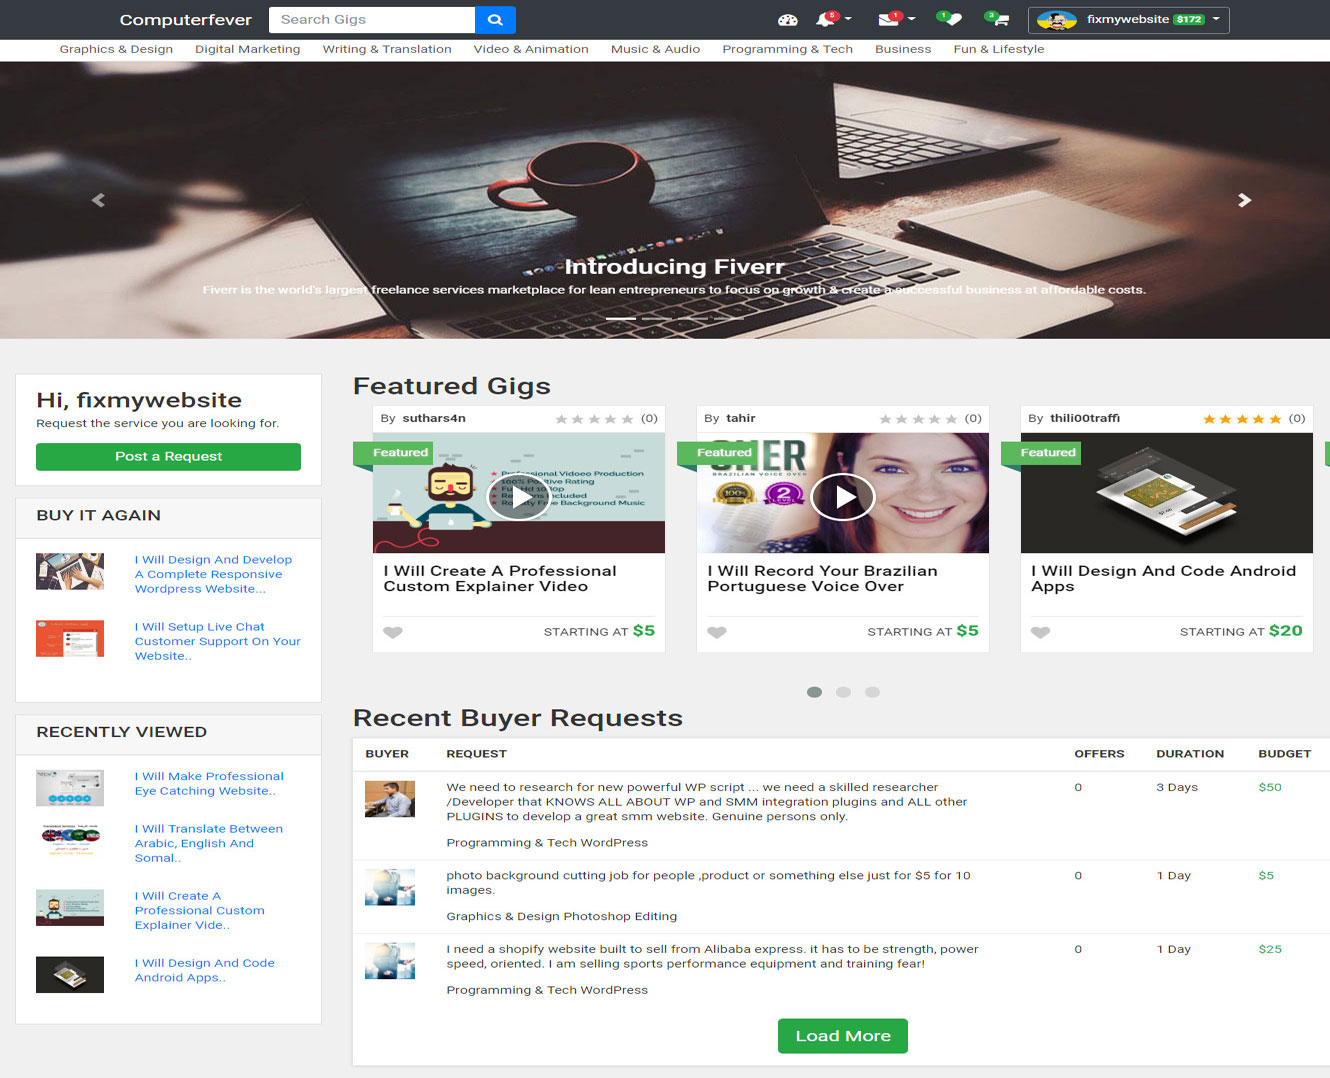Open the Programming & Tech category
This screenshot has width=1330, height=1078.
(787, 48)
